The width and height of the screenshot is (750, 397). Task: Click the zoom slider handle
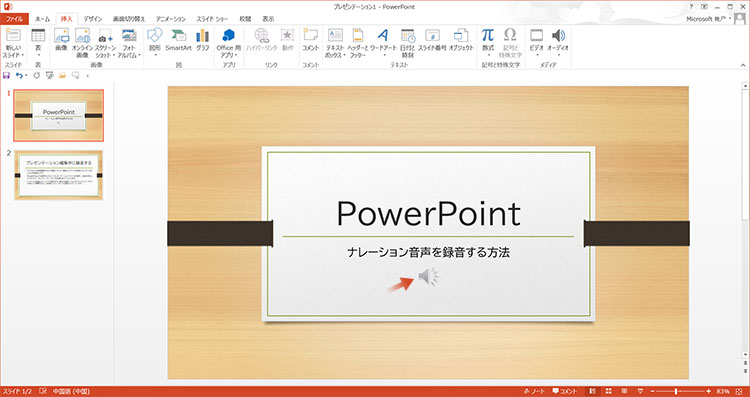click(x=676, y=391)
